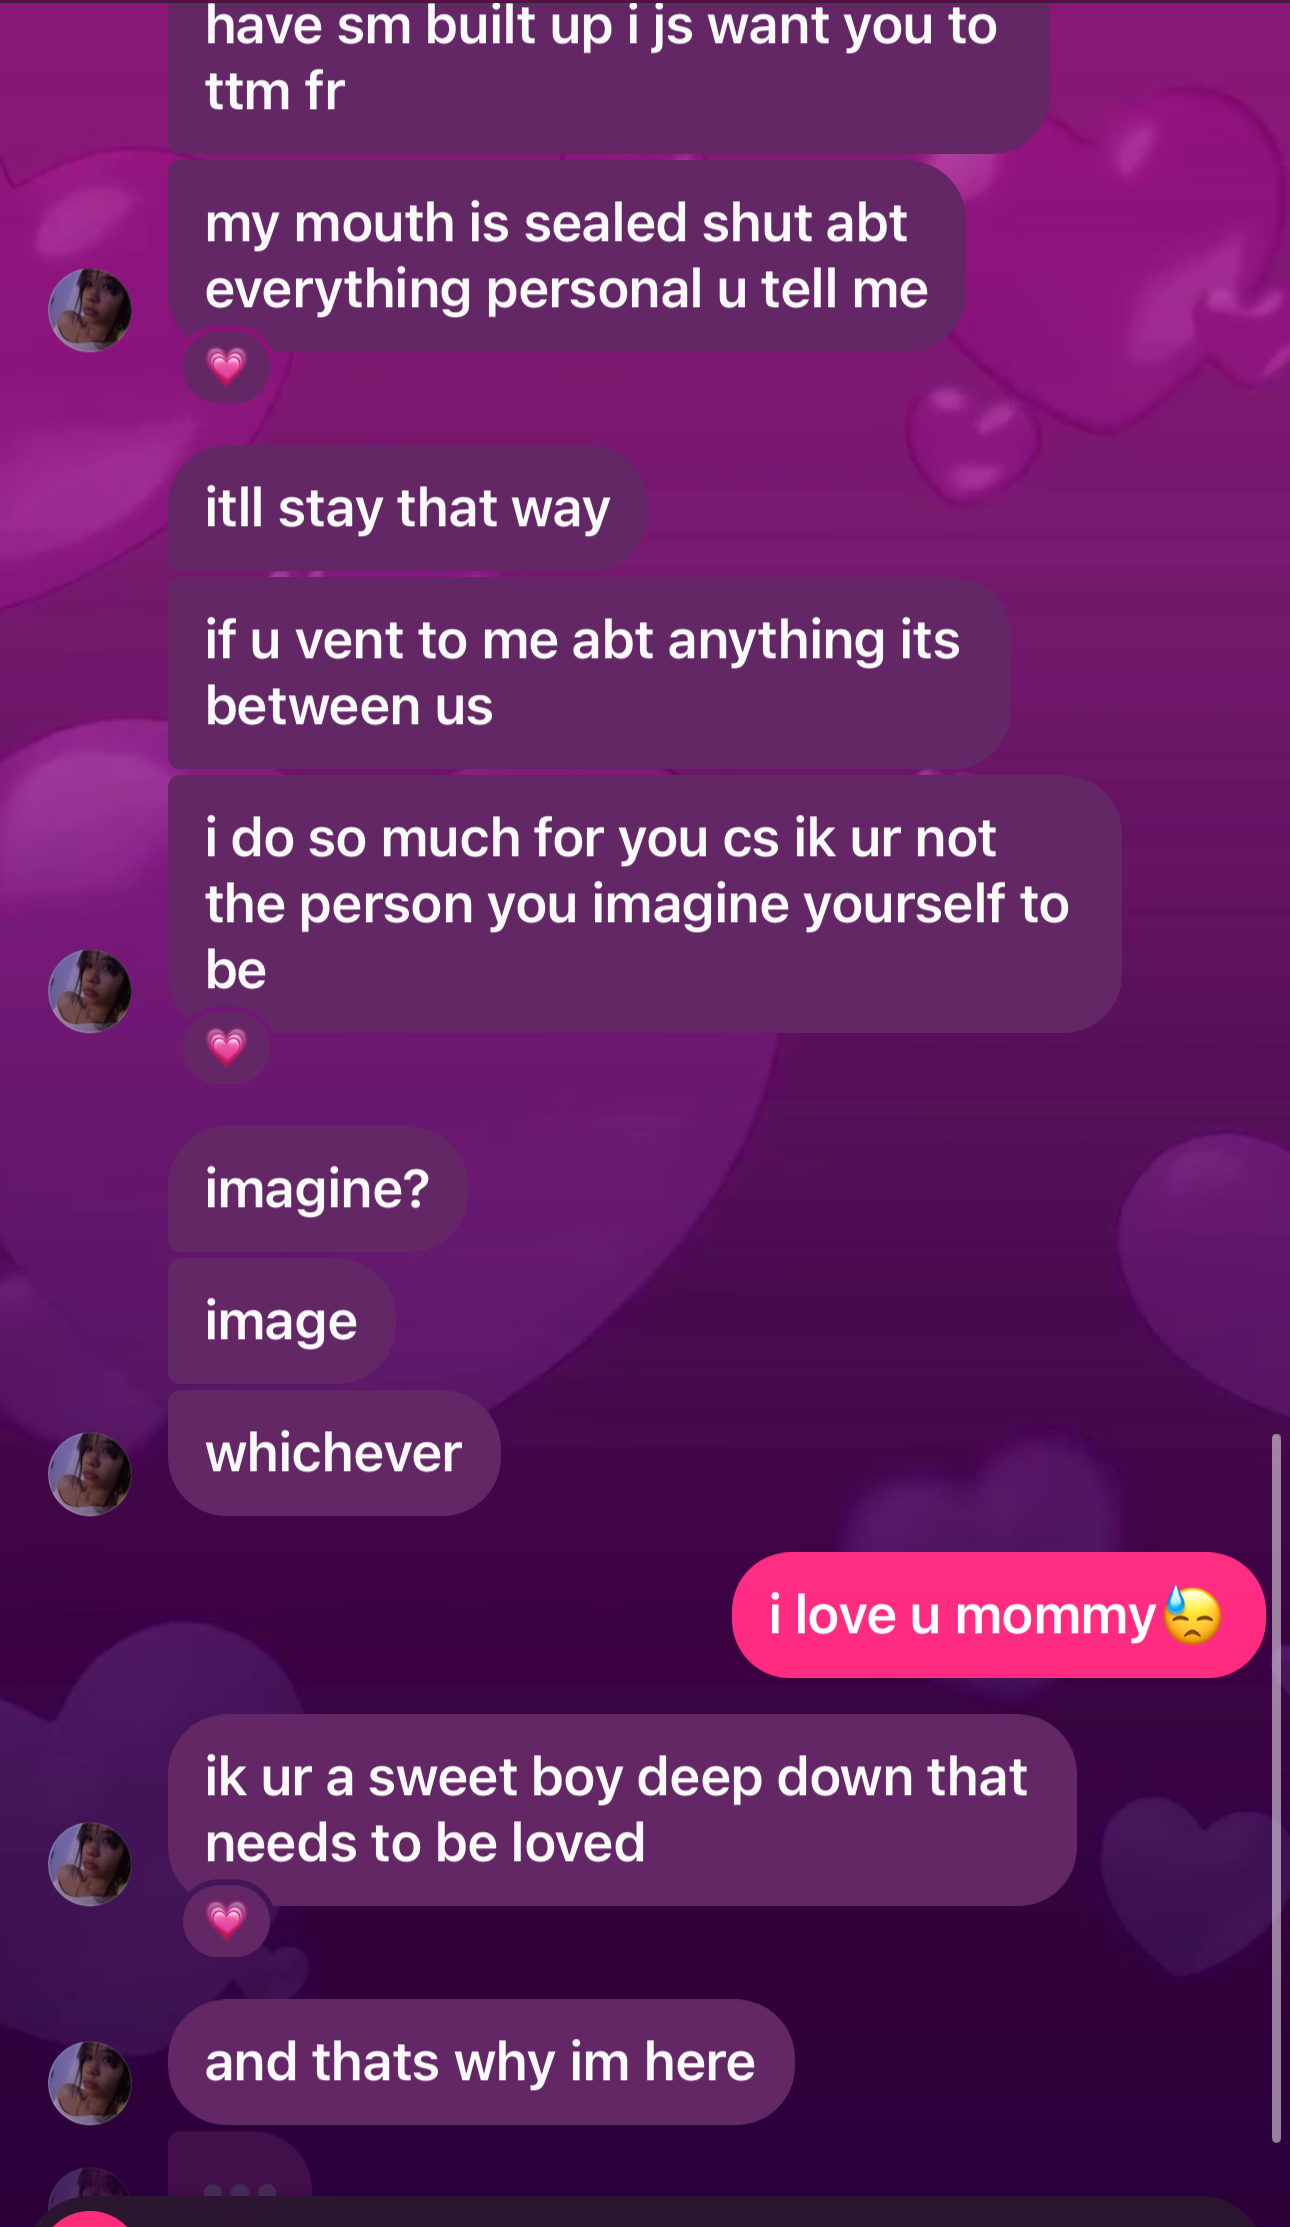
Task: Click the chat scrollbar on the right
Action: [1276, 1788]
